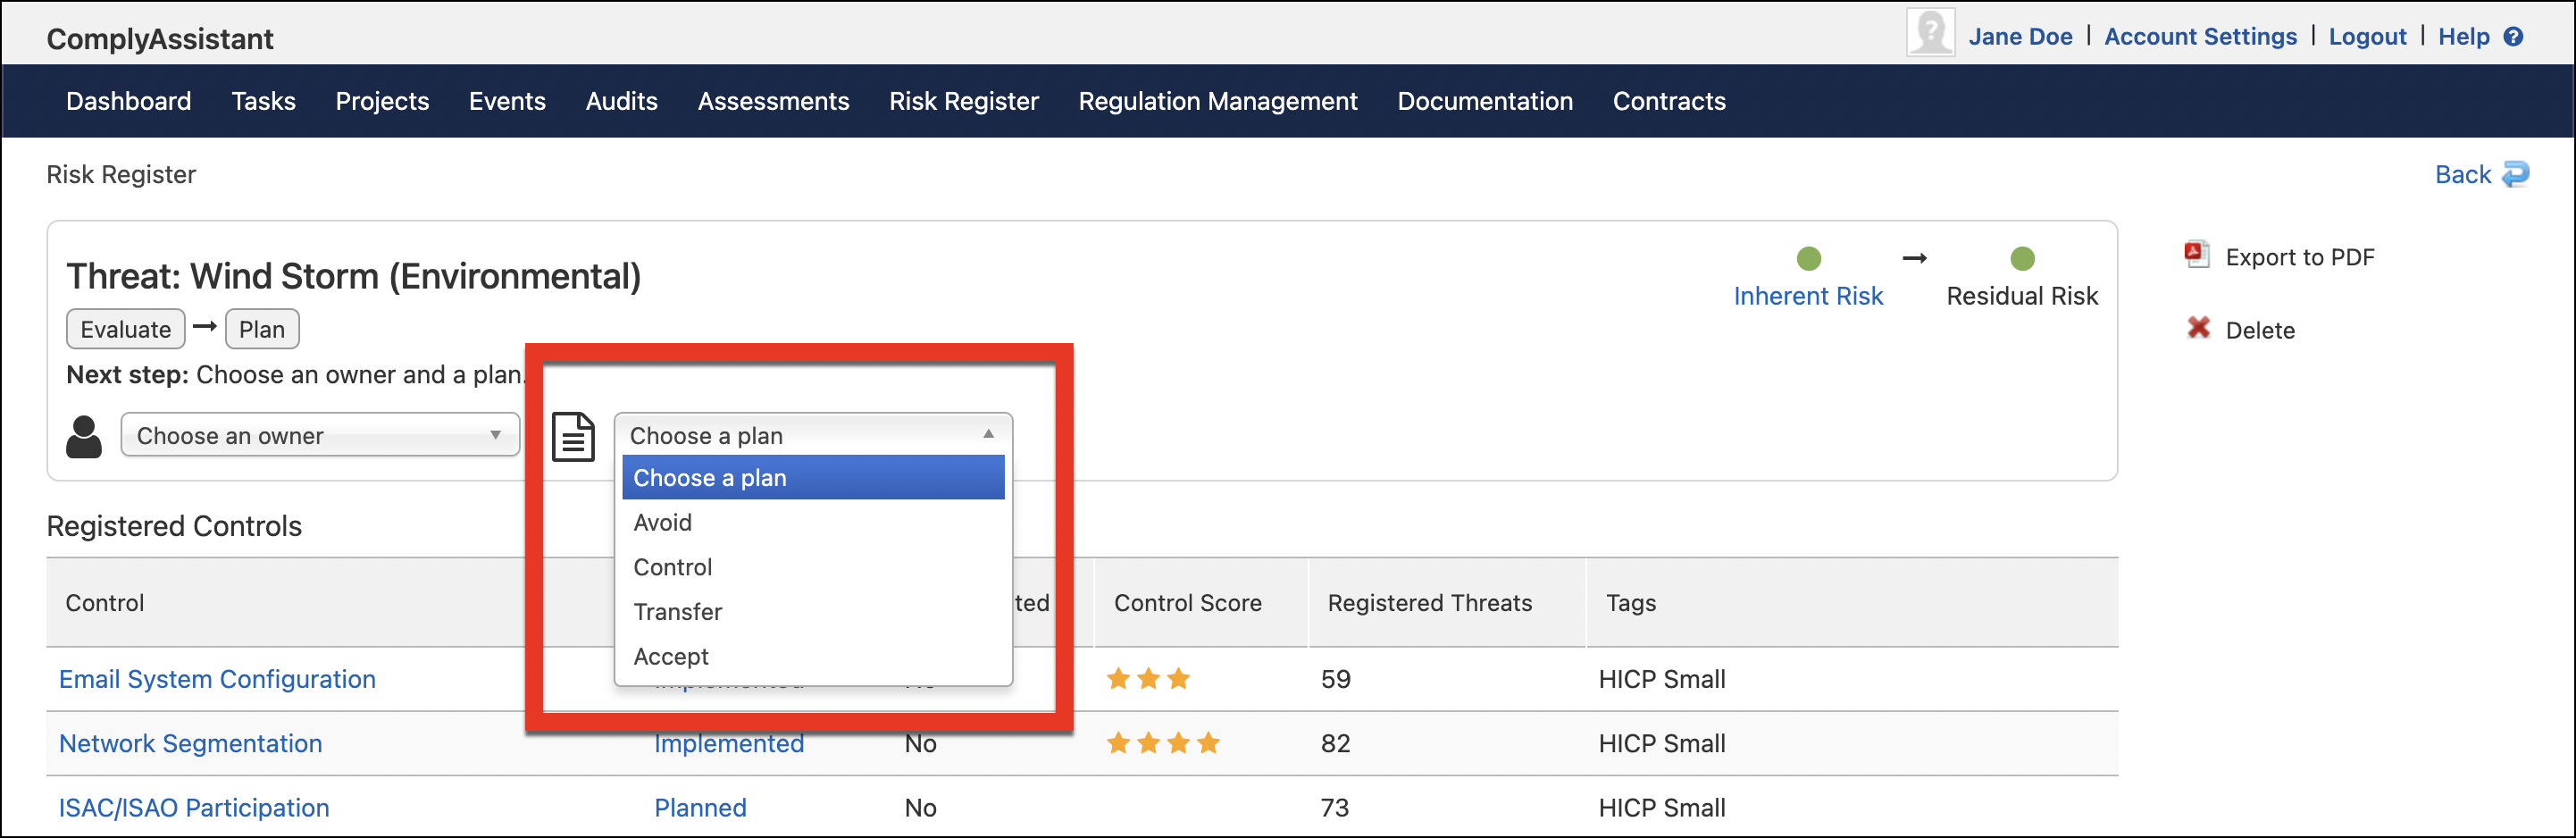Click the Threat: Wind Storm heading
2576x838 pixels.
point(353,276)
